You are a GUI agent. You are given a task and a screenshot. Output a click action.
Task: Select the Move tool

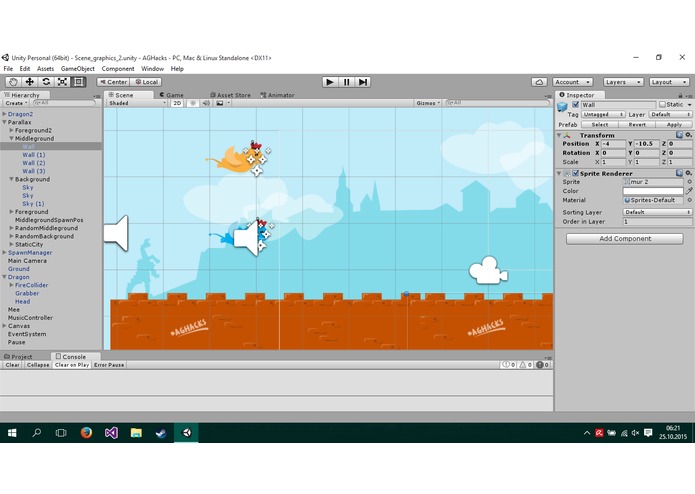coord(30,82)
